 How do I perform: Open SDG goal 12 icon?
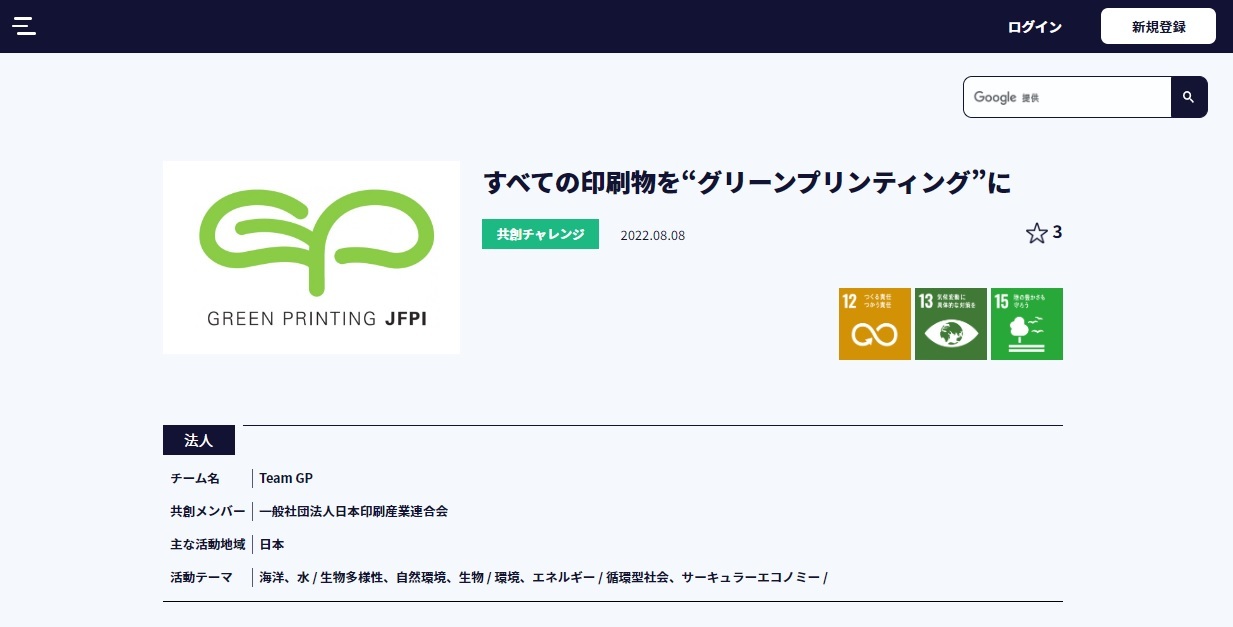point(875,324)
